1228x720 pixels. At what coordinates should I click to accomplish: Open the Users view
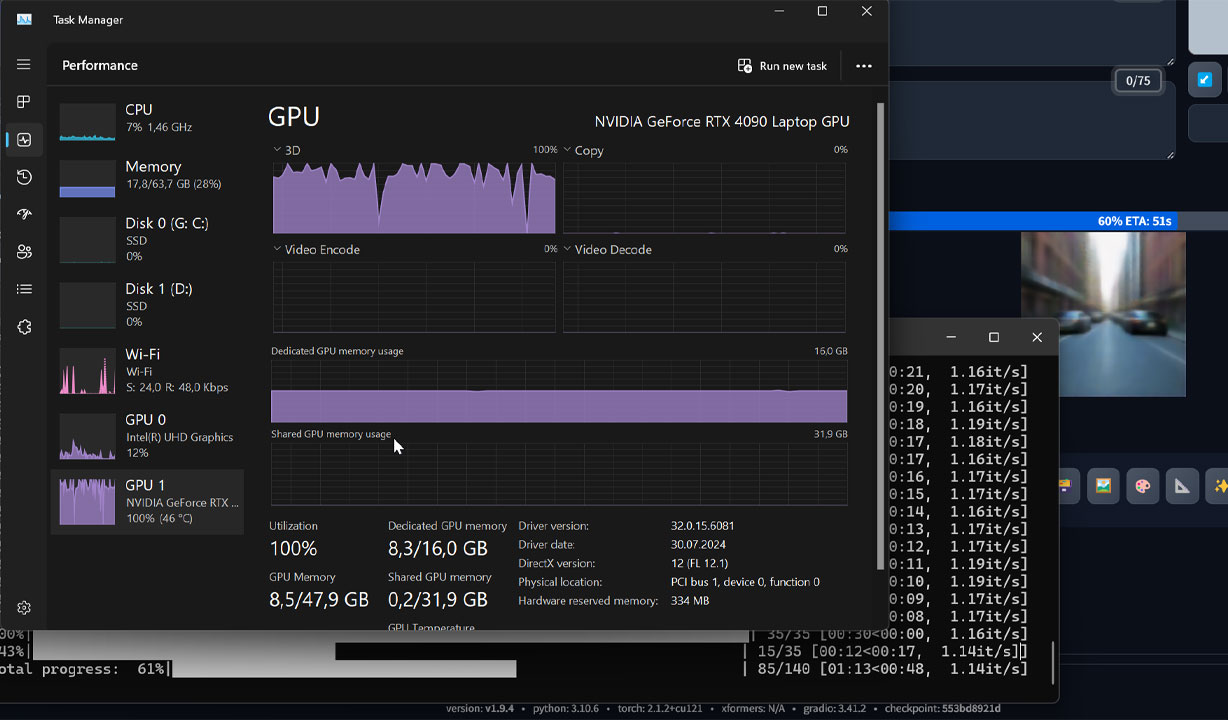[x=23, y=251]
